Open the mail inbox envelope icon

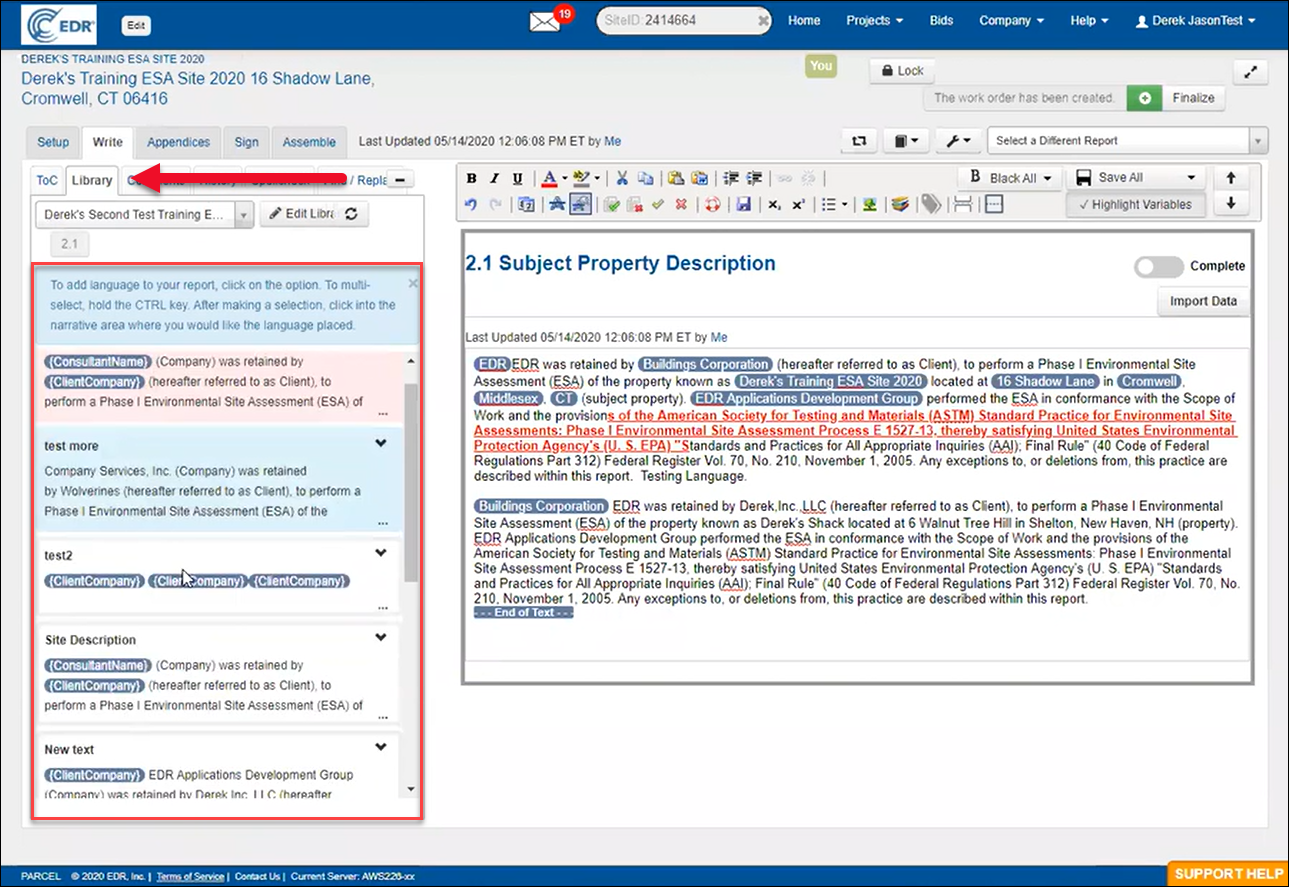[546, 21]
